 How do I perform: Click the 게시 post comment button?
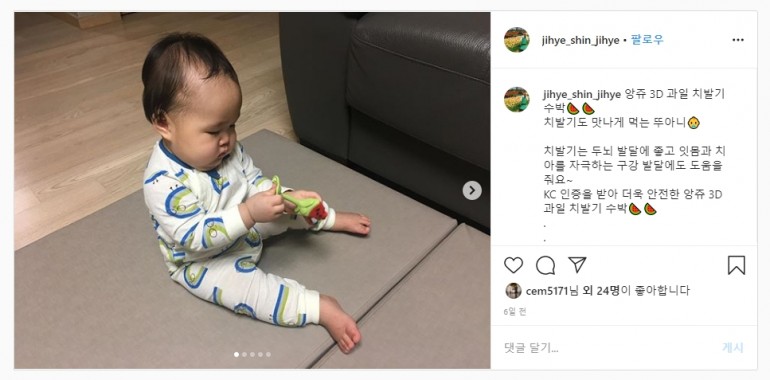[x=733, y=348]
